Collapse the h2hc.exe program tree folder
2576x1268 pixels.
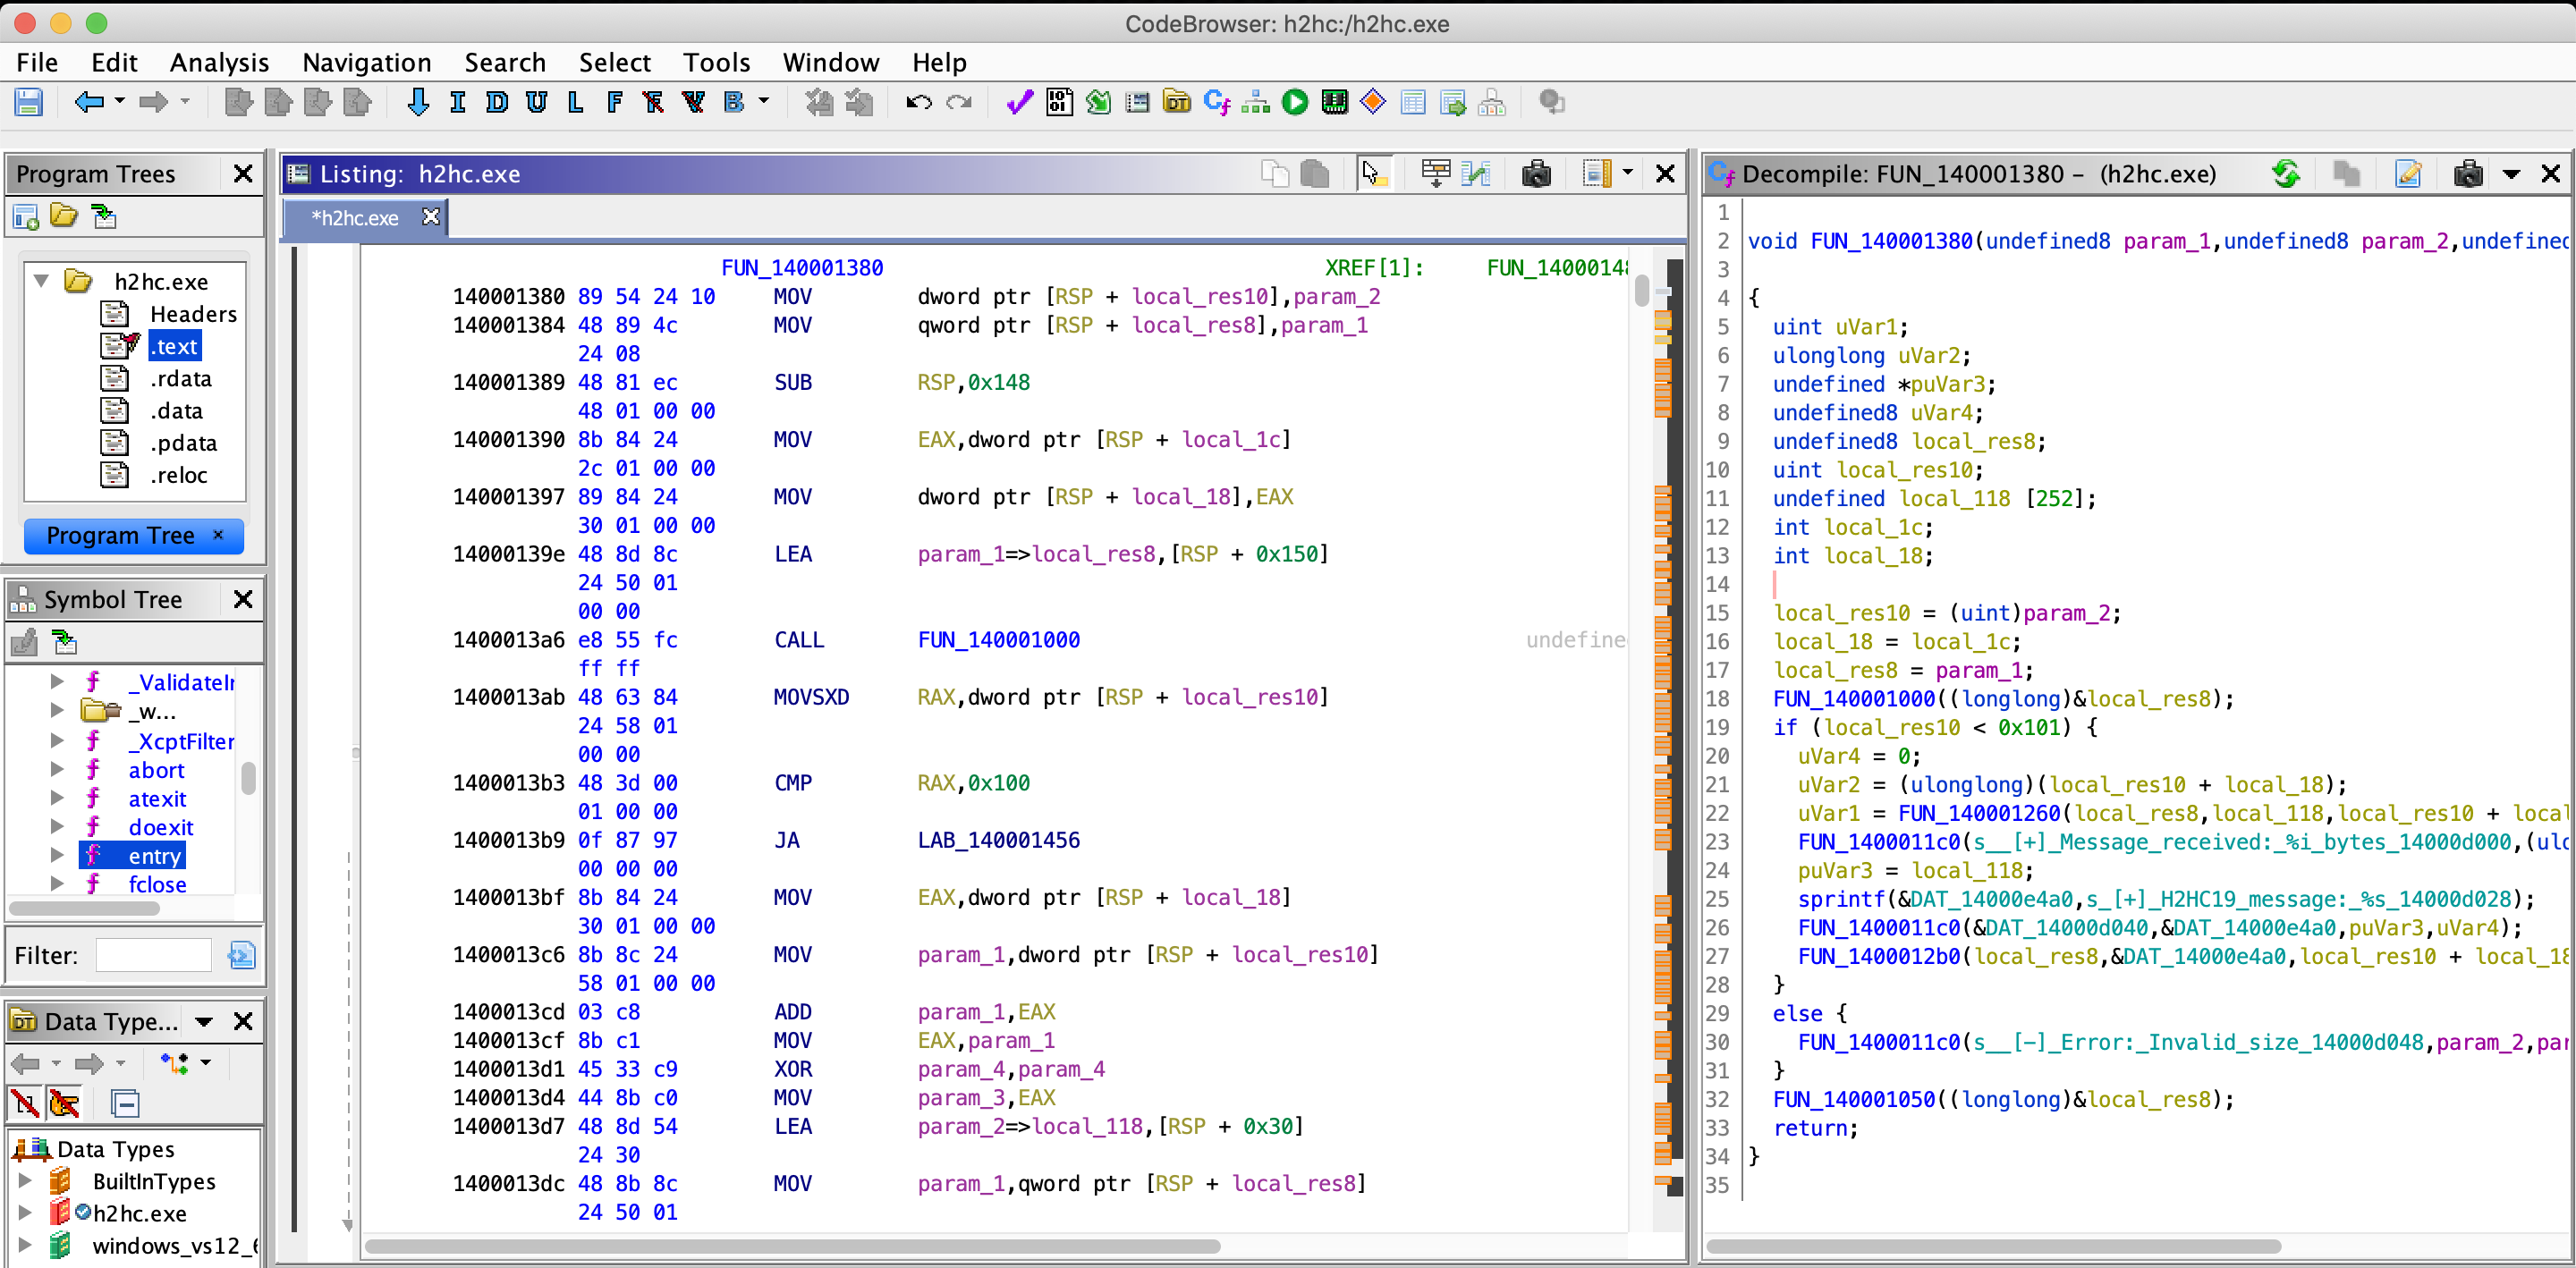point(41,281)
